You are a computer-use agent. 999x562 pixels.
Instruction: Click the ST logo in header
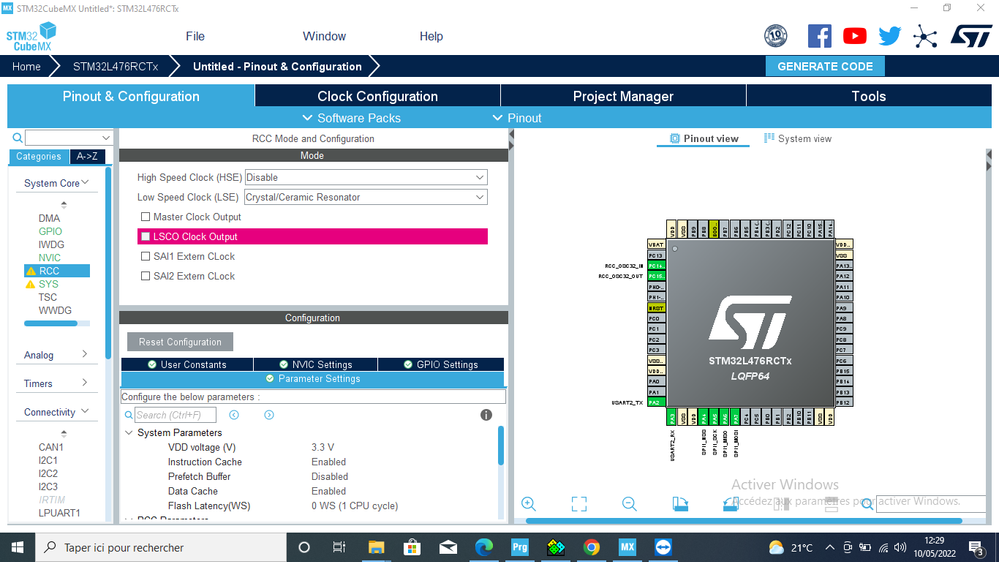tap(971, 36)
